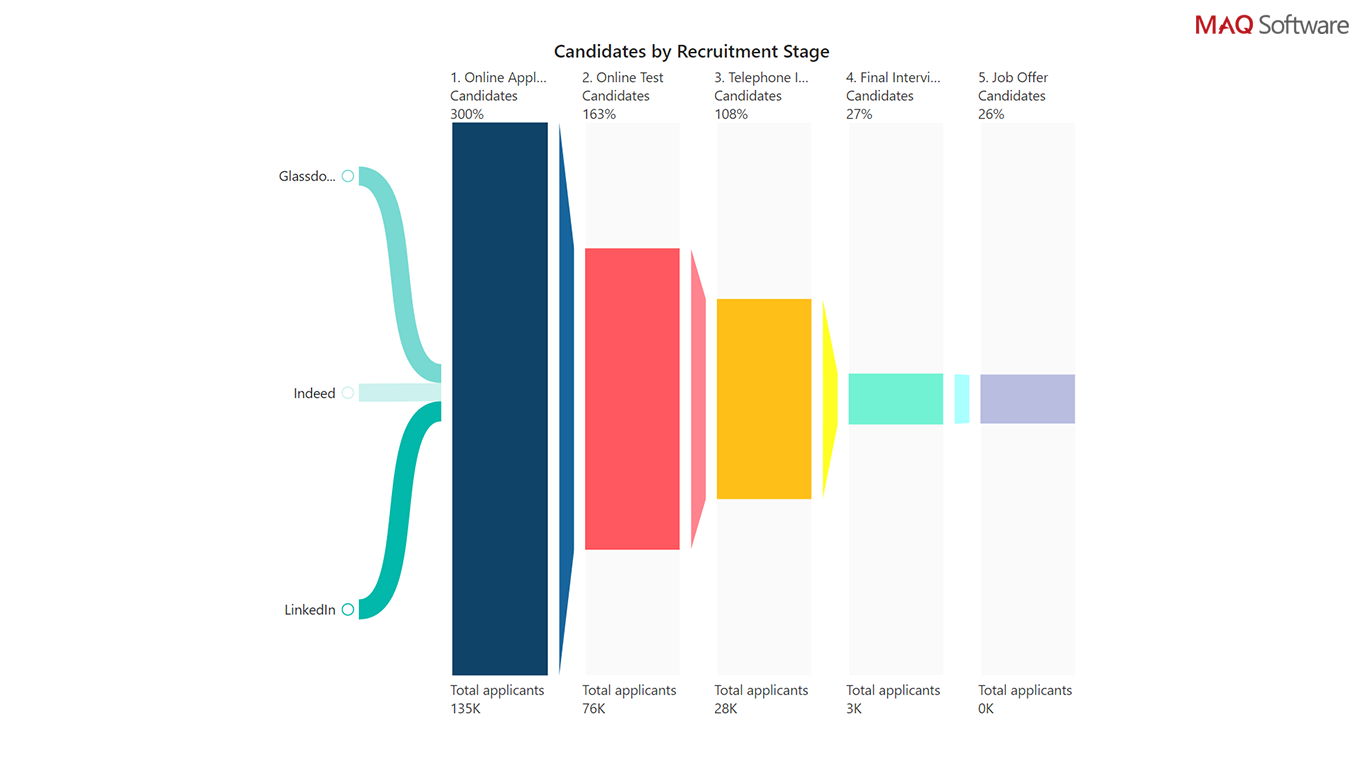Select the mint green Final Interview bar
Viewport: 1366px width, 768px height.
pos(896,398)
